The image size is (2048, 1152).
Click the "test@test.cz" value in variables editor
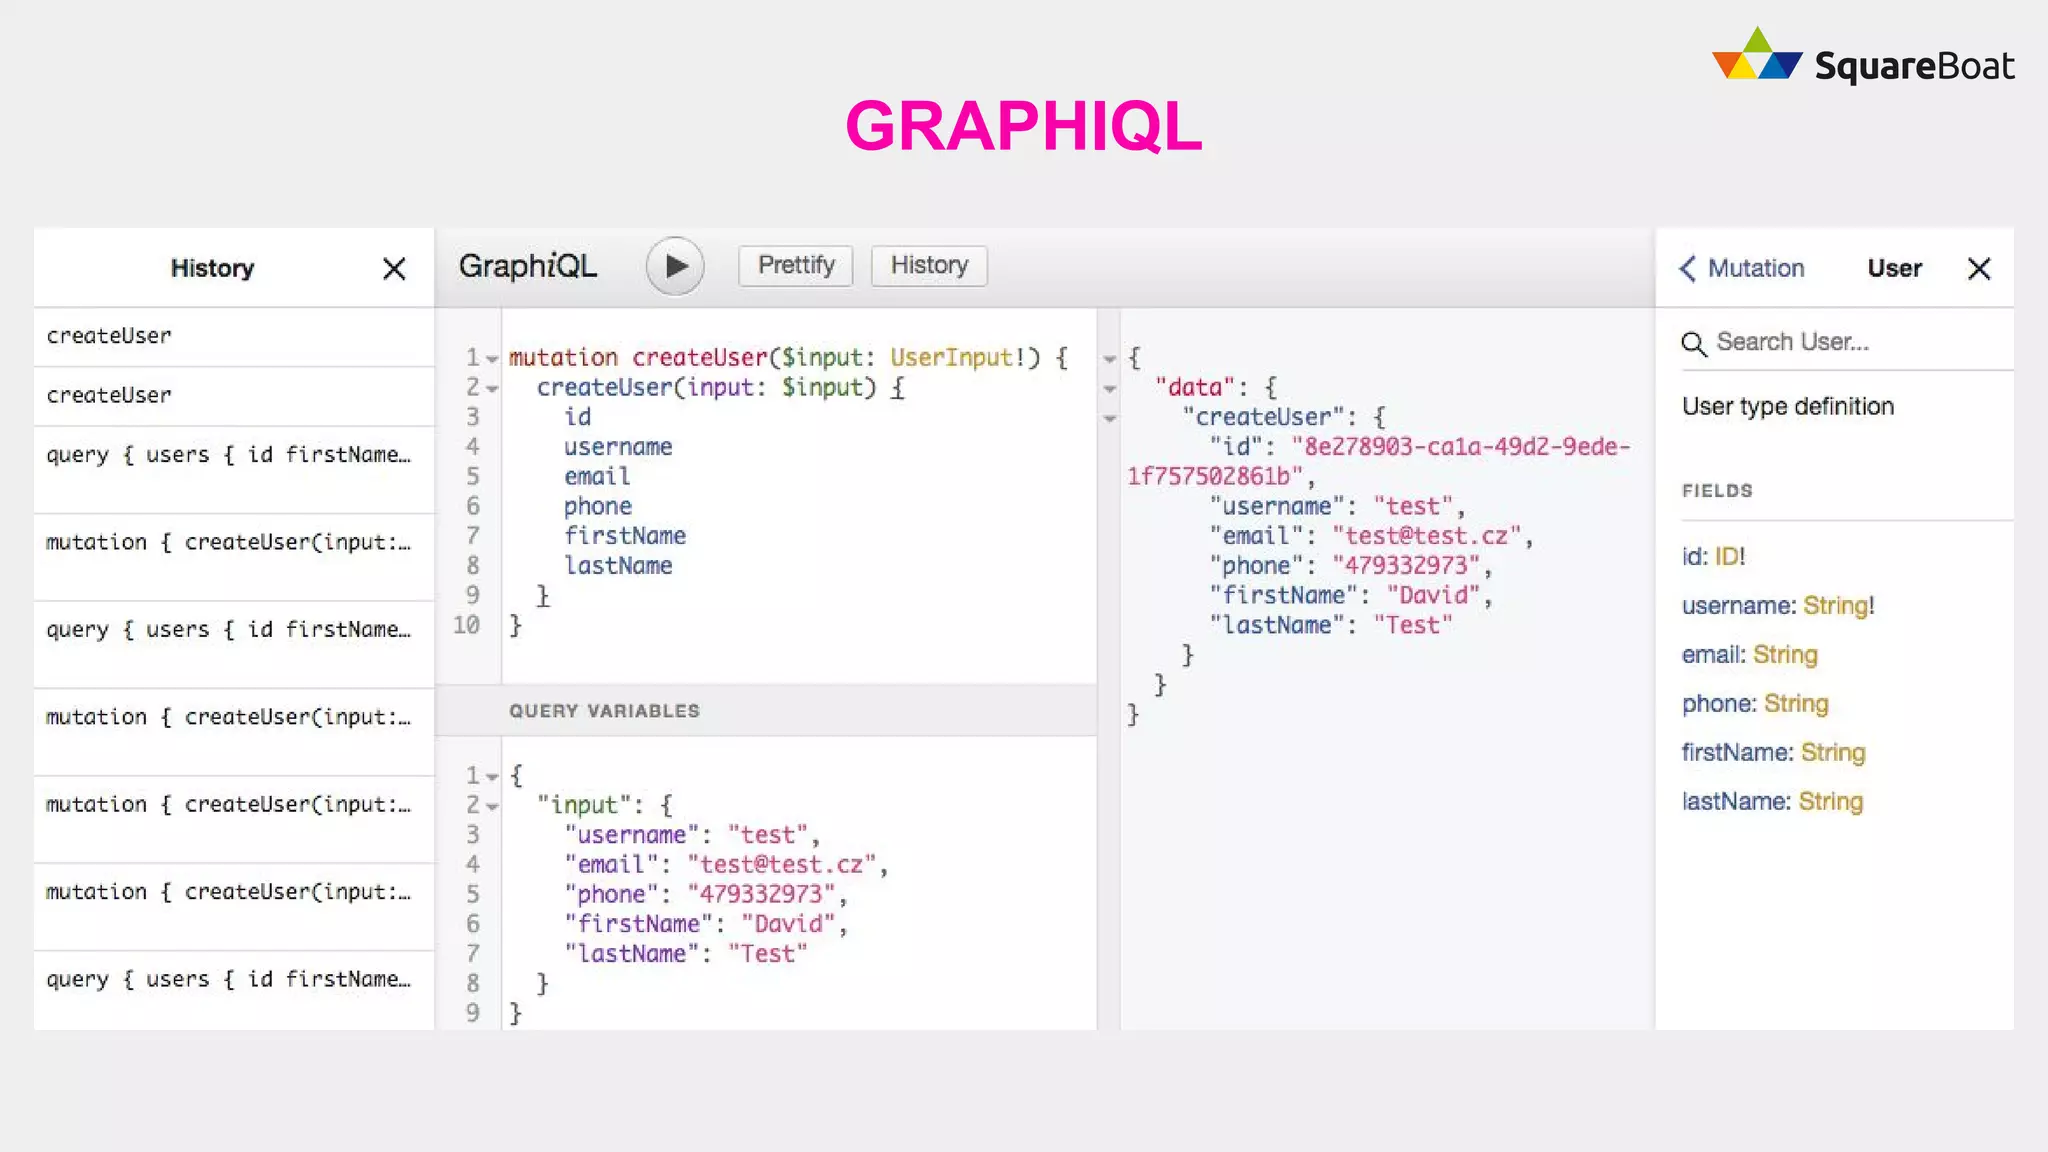(782, 865)
